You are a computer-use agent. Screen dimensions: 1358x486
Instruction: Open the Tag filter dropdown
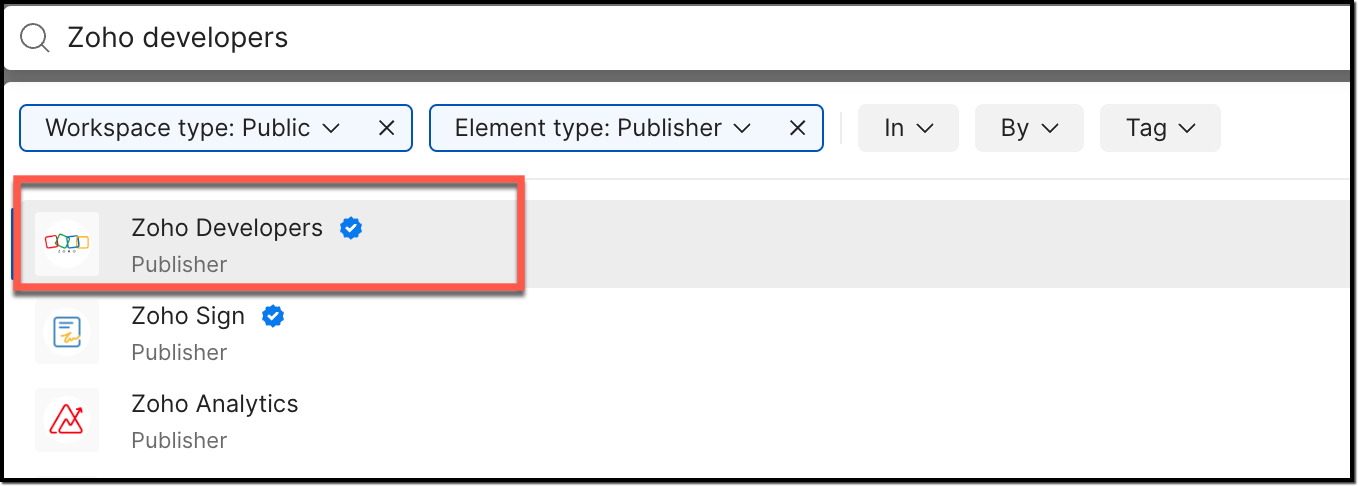pos(1160,128)
